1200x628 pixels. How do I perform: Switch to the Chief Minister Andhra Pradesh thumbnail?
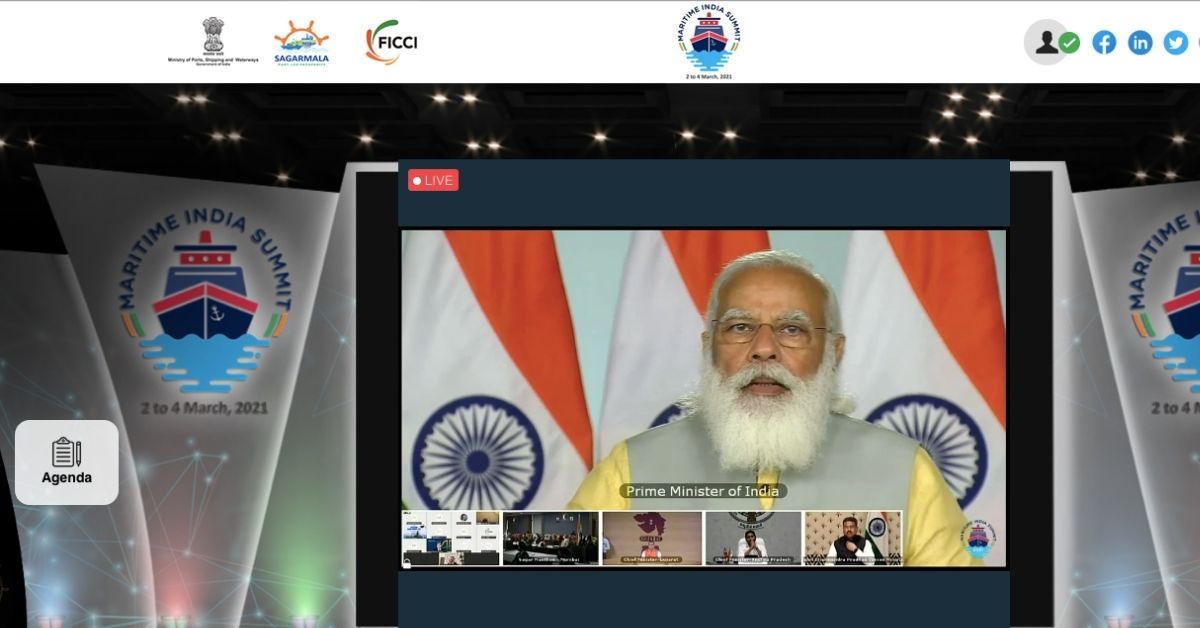pyautogui.click(x=753, y=538)
